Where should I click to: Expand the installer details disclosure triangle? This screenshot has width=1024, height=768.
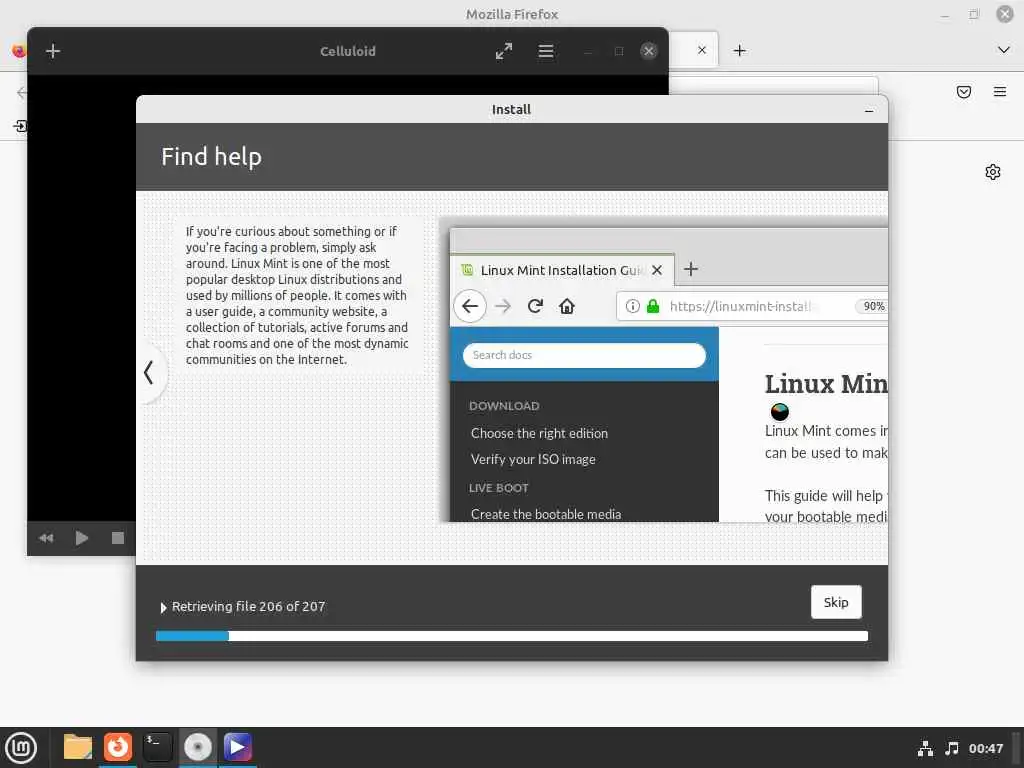pos(163,607)
